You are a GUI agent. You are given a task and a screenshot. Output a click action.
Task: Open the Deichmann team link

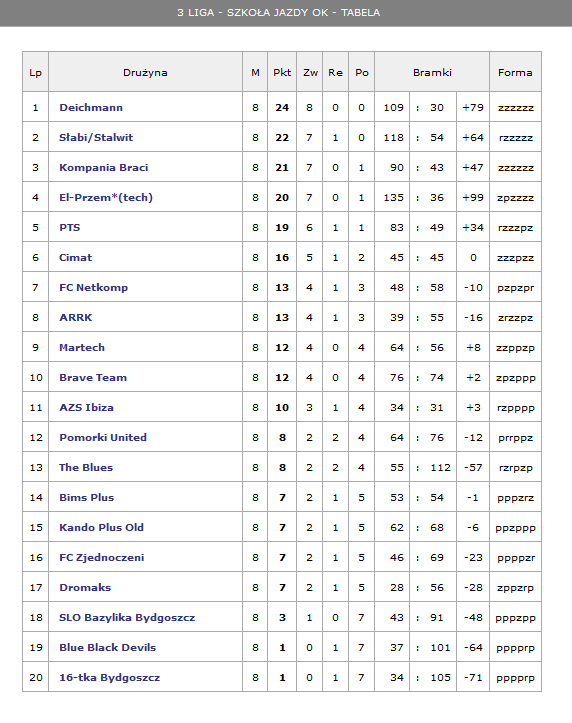pyautogui.click(x=91, y=107)
